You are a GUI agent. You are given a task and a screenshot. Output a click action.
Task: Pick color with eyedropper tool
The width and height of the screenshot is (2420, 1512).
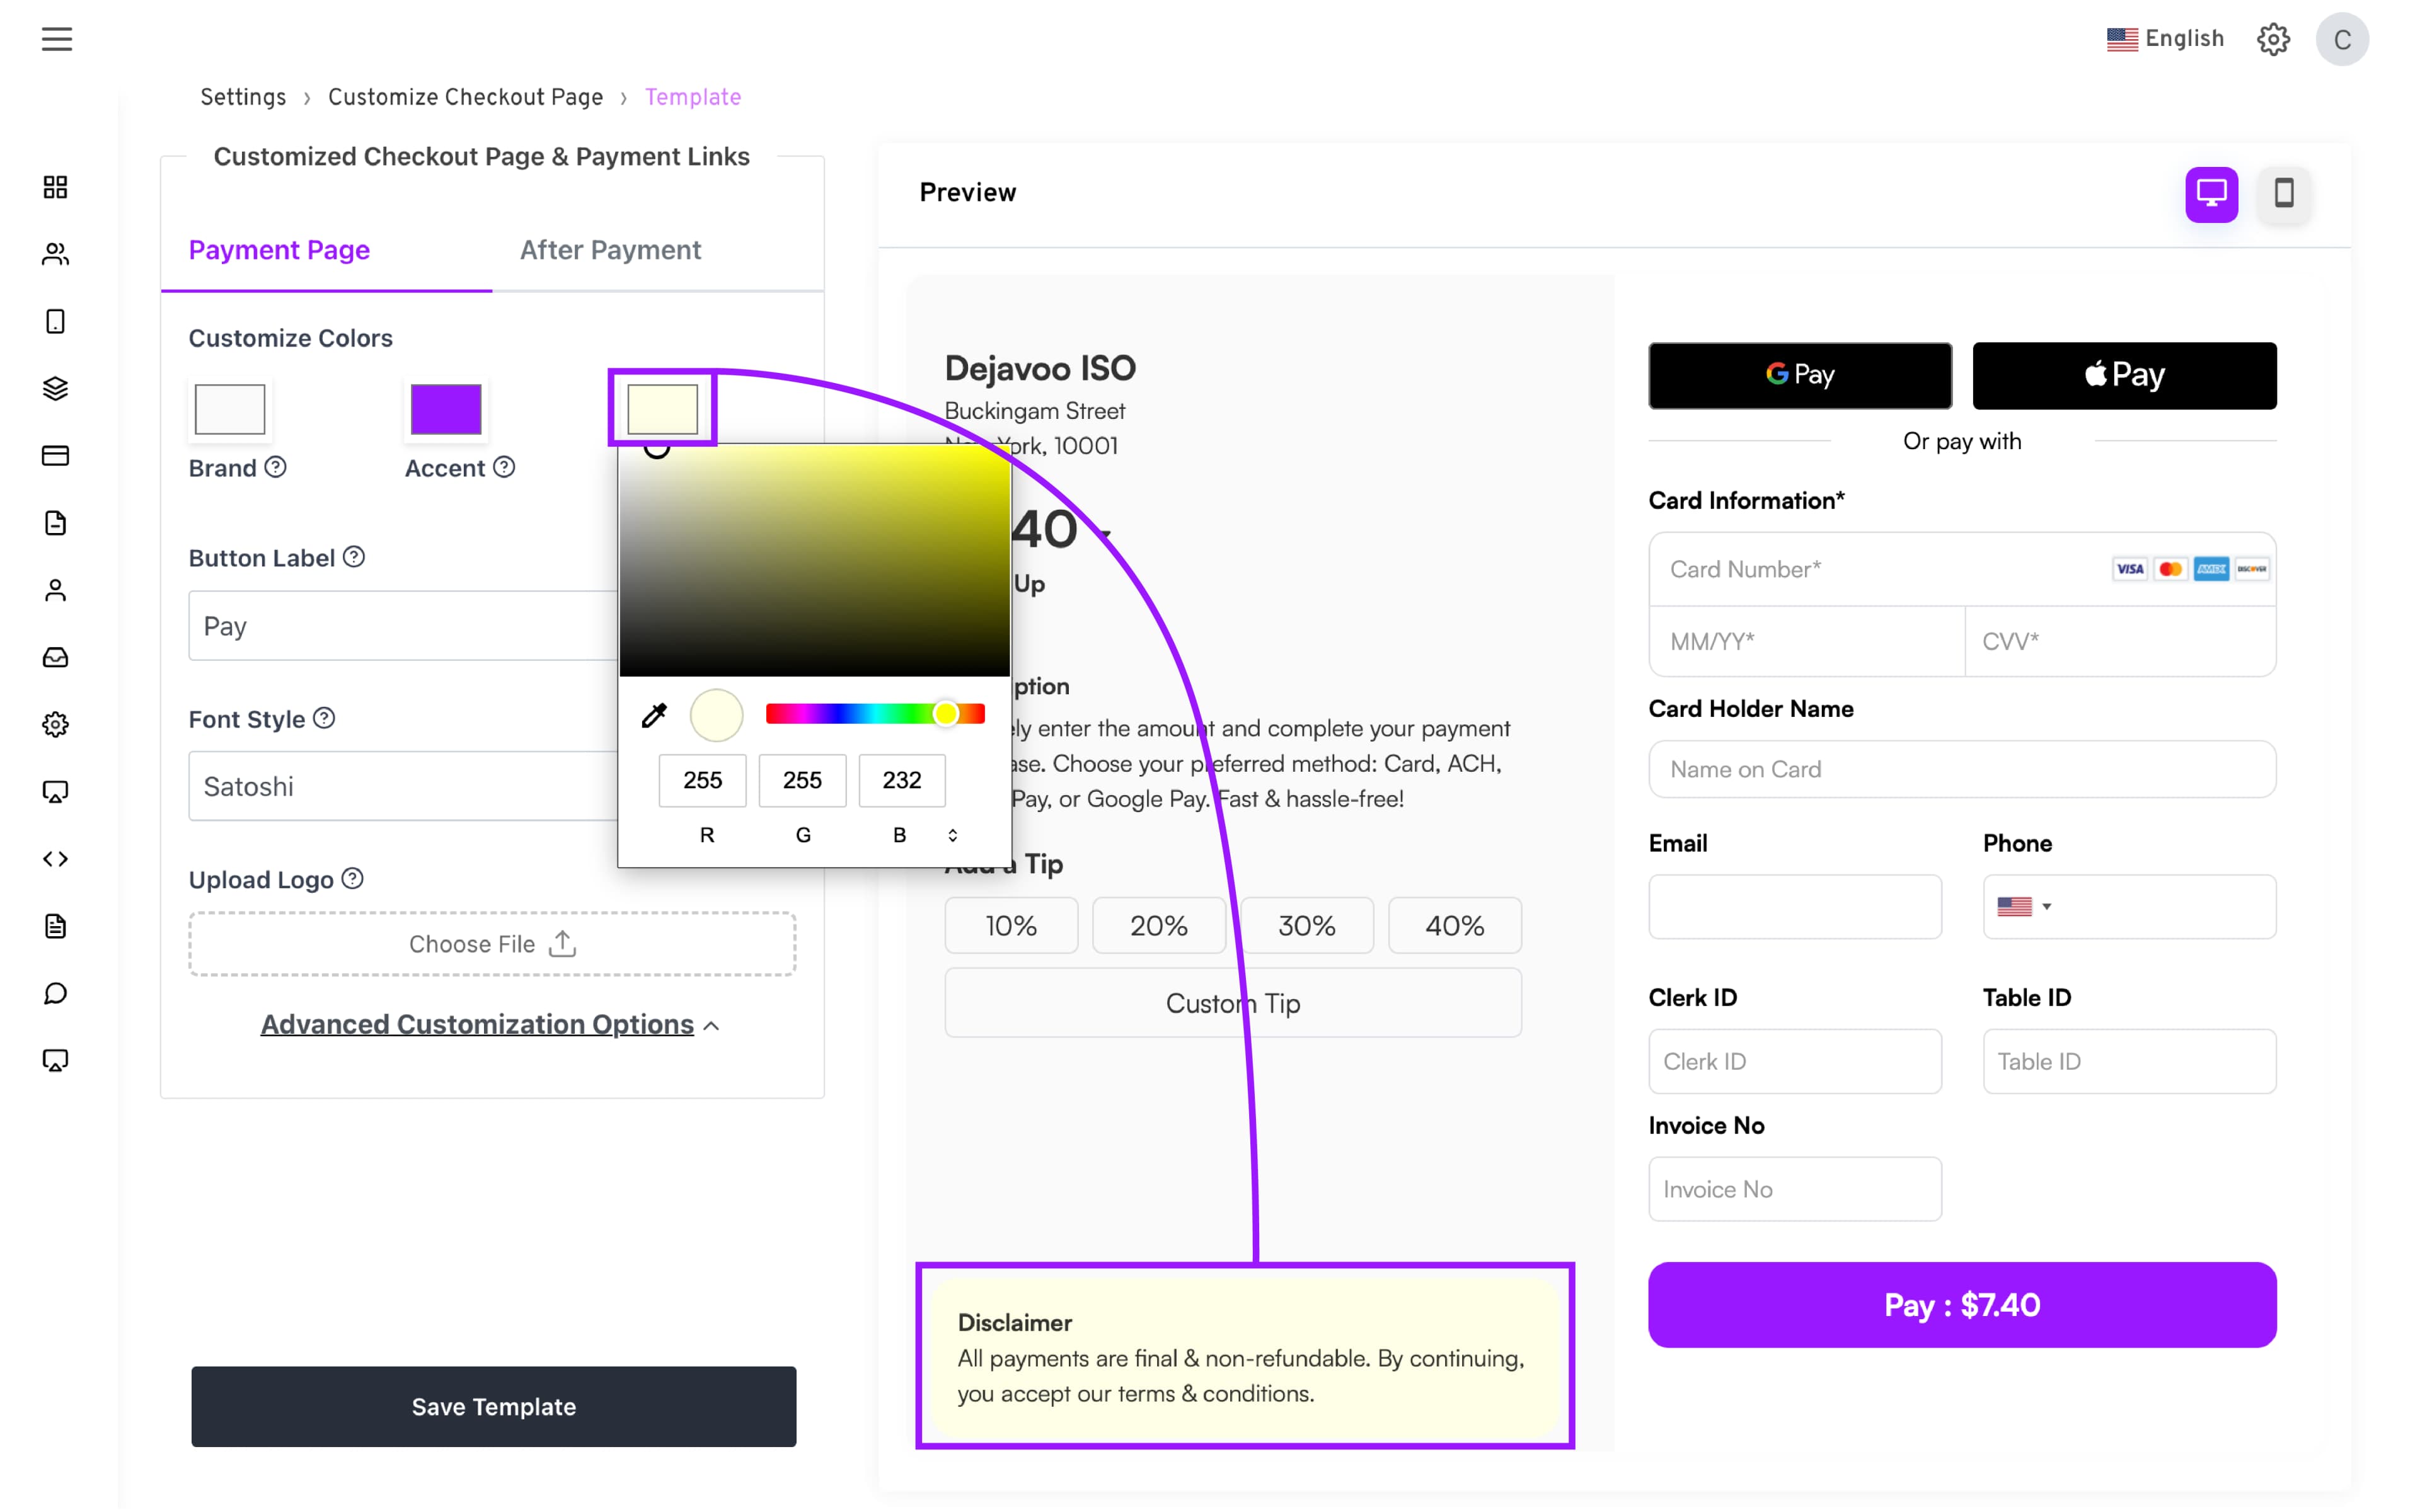654,715
